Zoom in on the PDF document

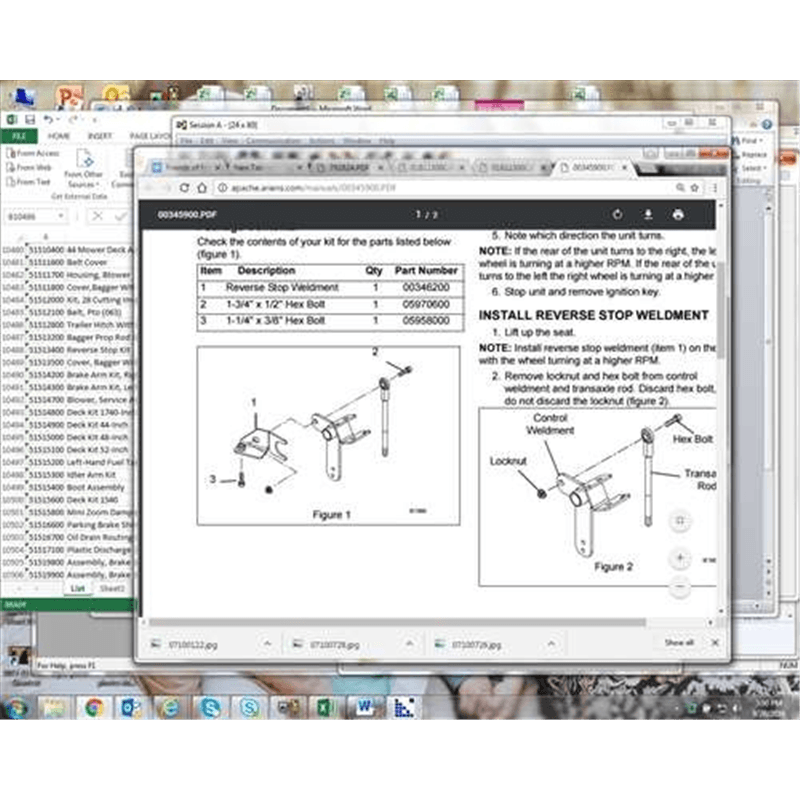pos(680,558)
